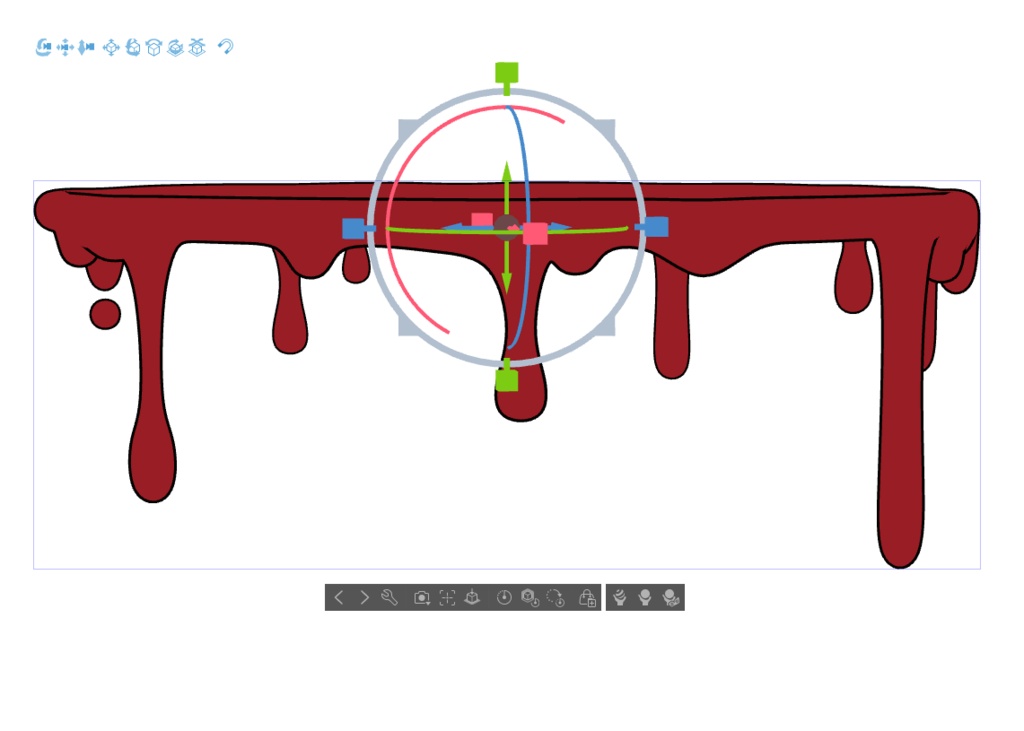The height and width of the screenshot is (731, 1024).
Task: Click the ball in hands with tag icon
Action: pyautogui.click(x=670, y=597)
